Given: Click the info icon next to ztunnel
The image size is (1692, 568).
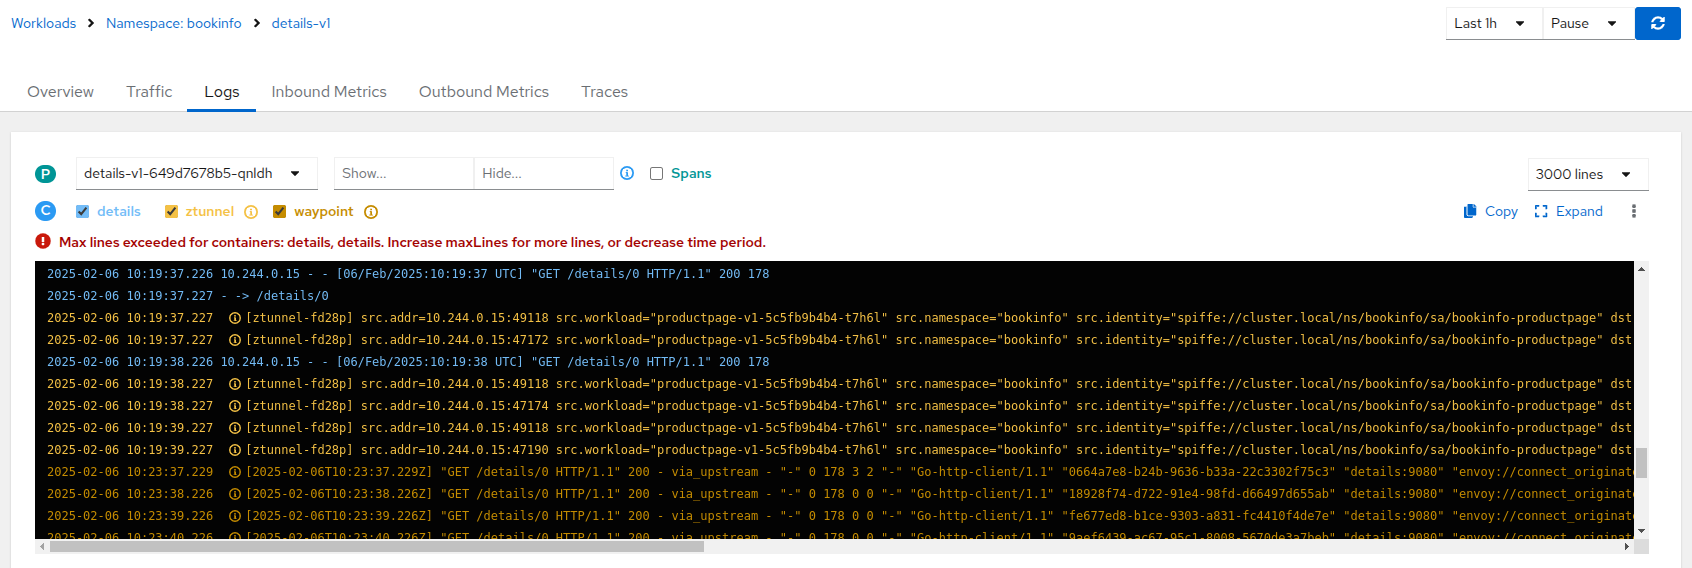Looking at the screenshot, I should [x=251, y=212].
